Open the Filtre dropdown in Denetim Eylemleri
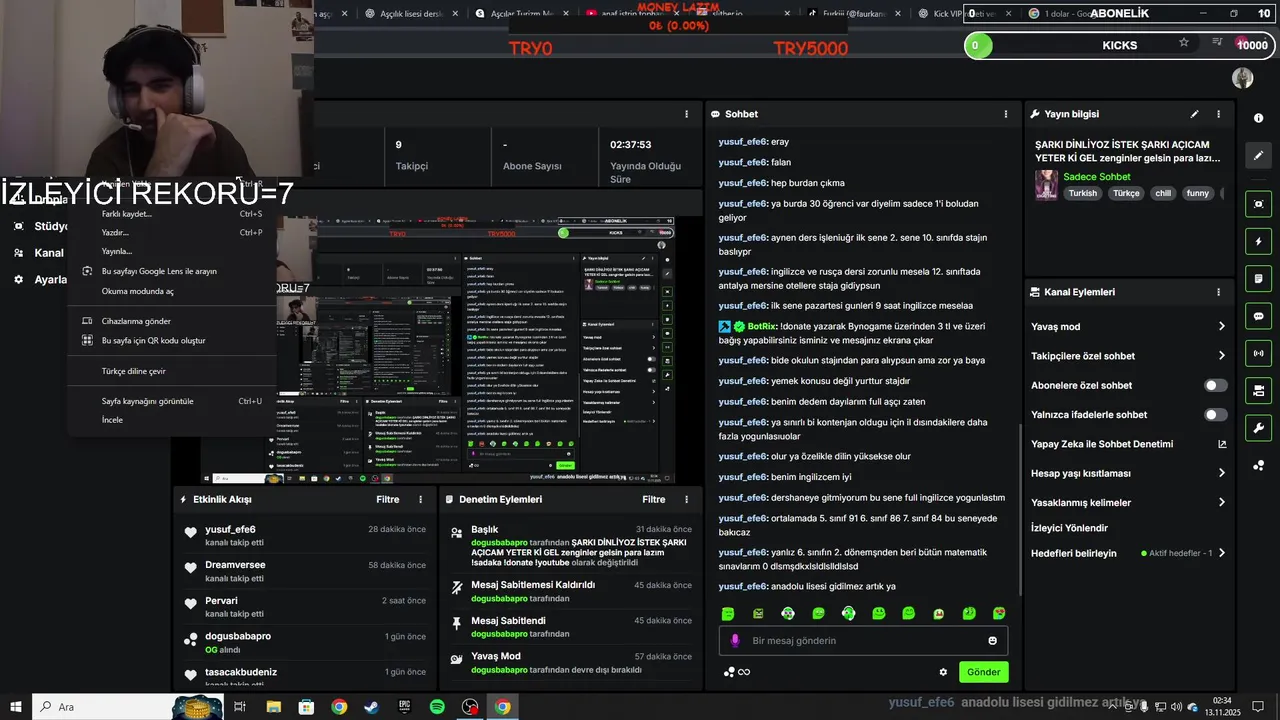Screen dimensions: 1280x720 pos(654,499)
